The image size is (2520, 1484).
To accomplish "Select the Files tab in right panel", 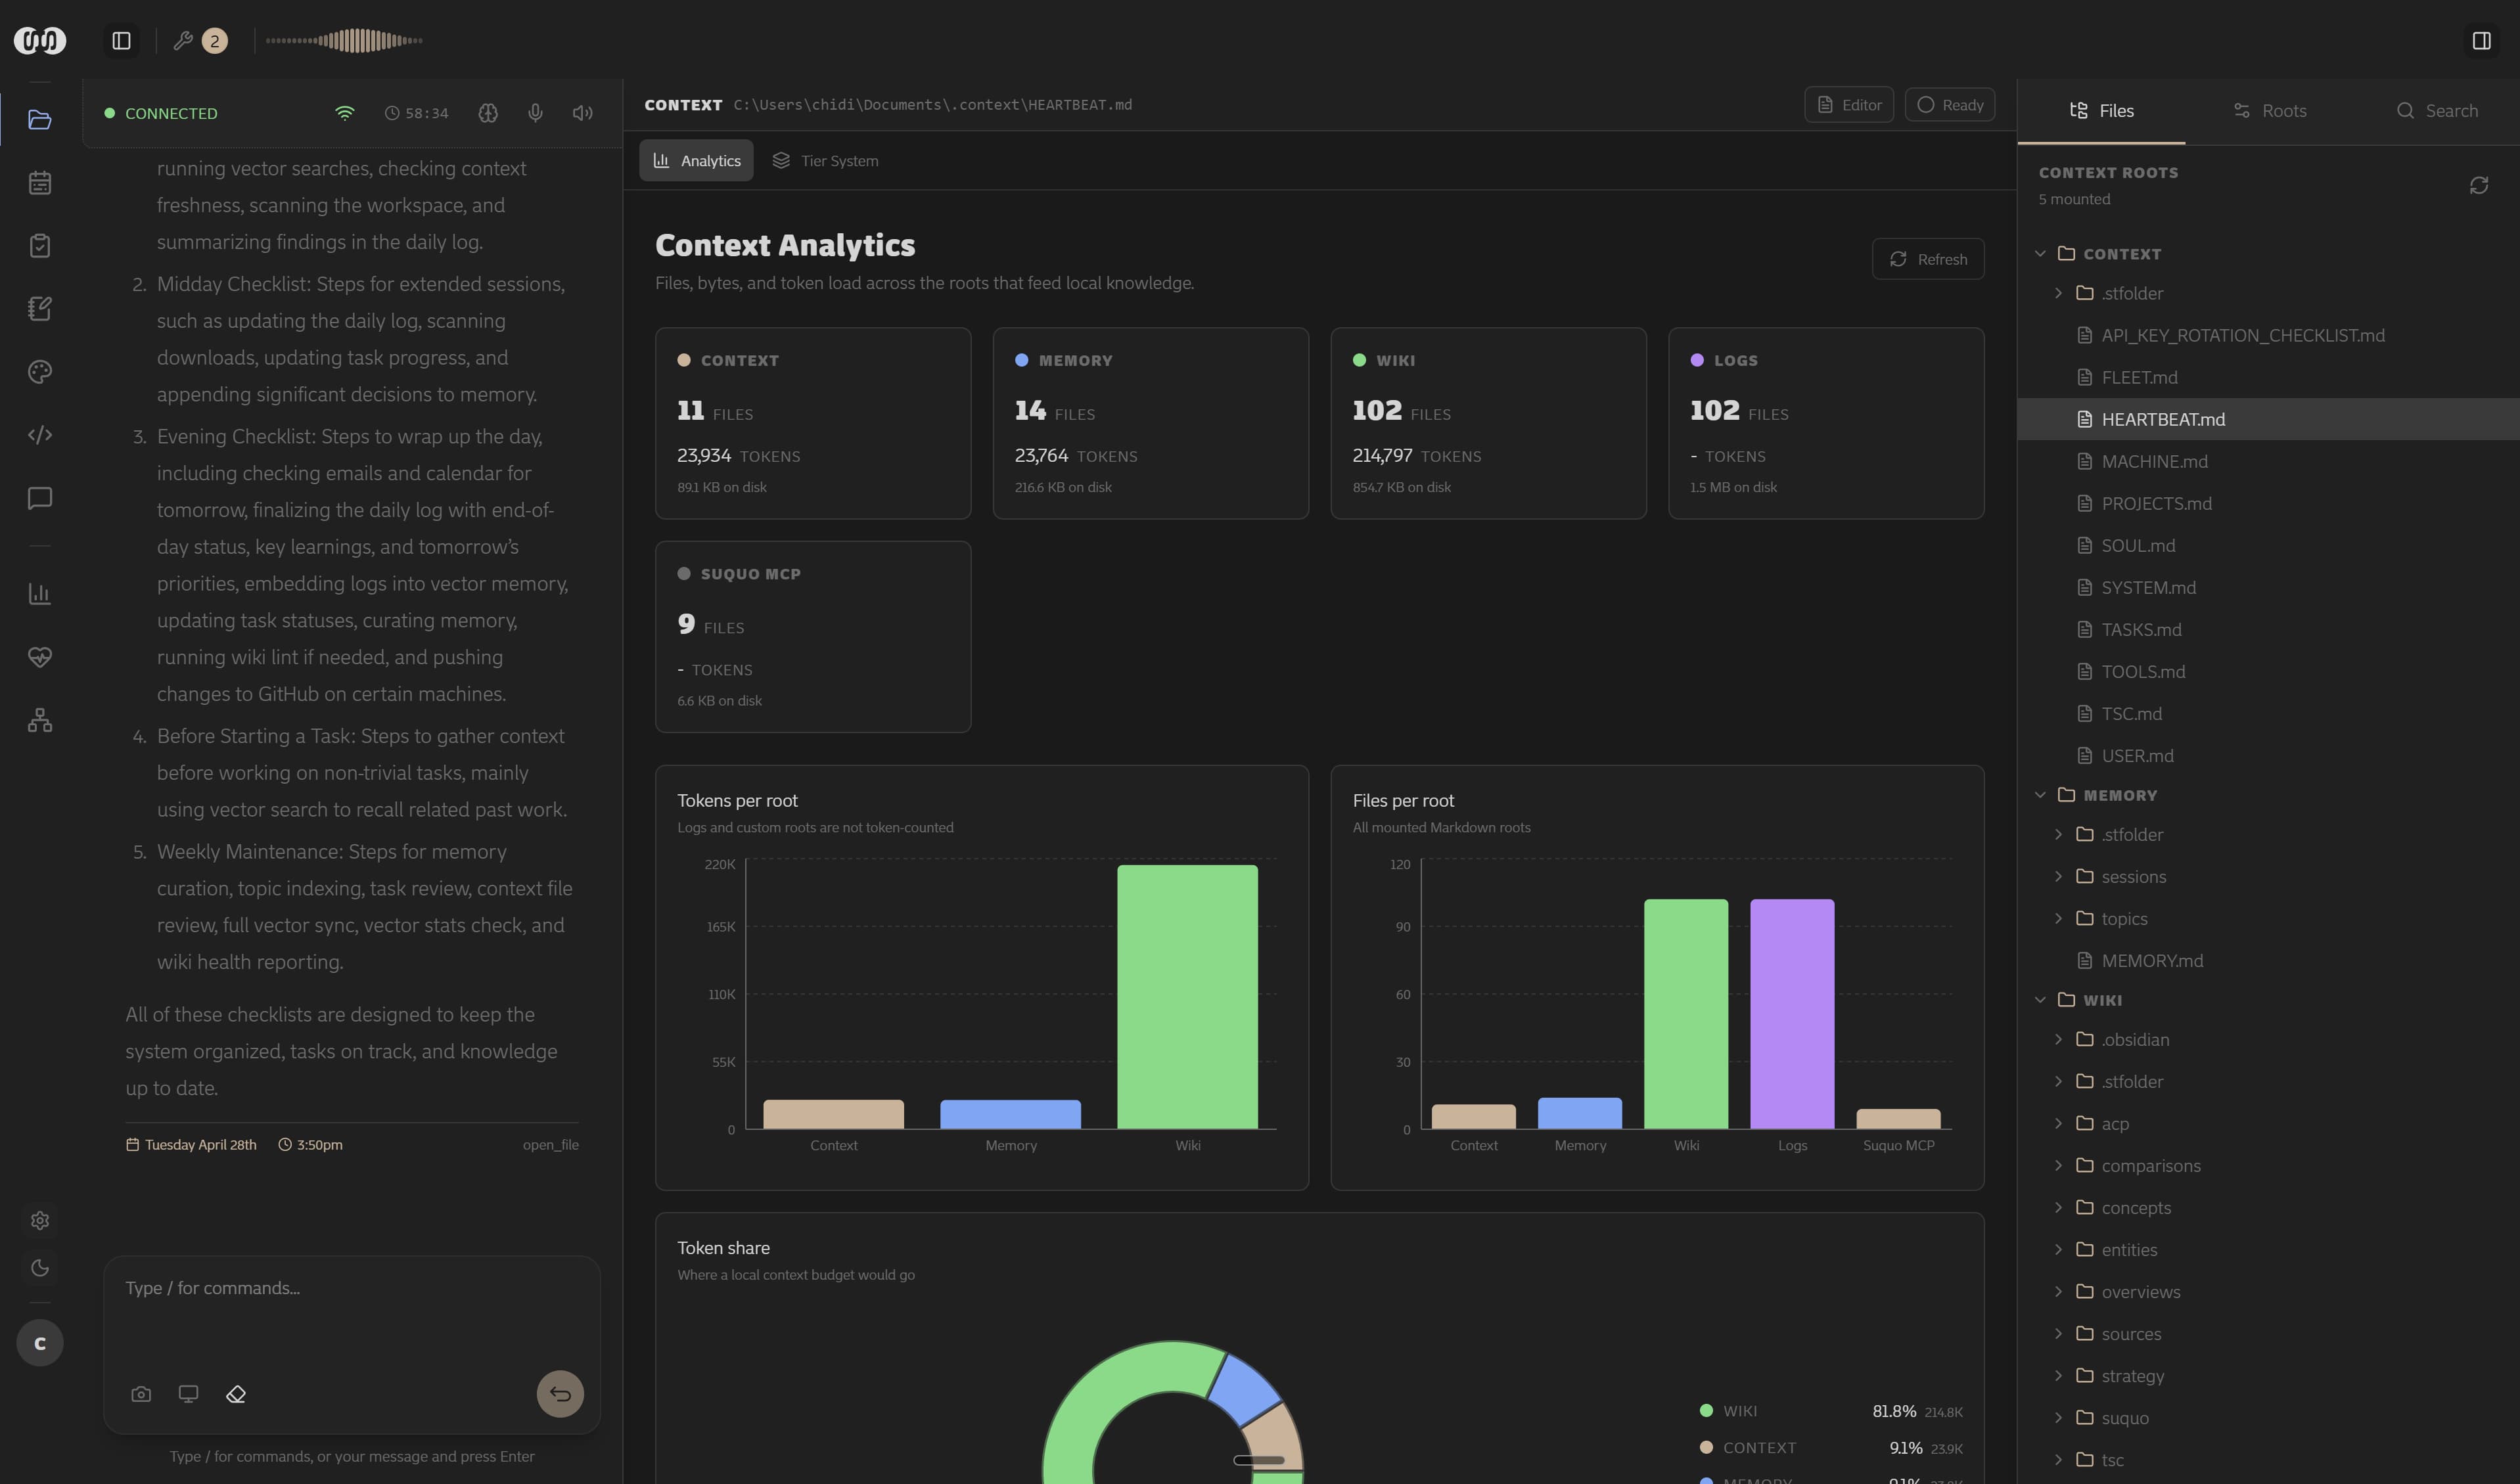I will [2102, 111].
